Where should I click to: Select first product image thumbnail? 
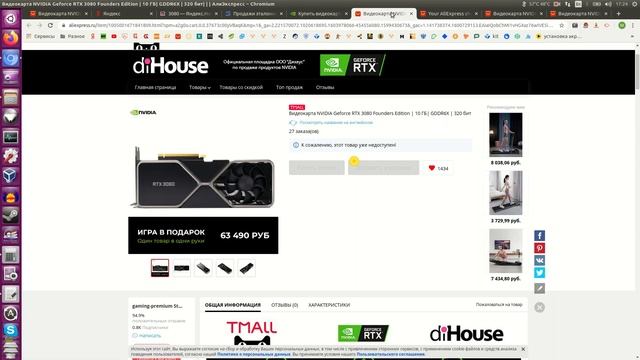coord(160,268)
